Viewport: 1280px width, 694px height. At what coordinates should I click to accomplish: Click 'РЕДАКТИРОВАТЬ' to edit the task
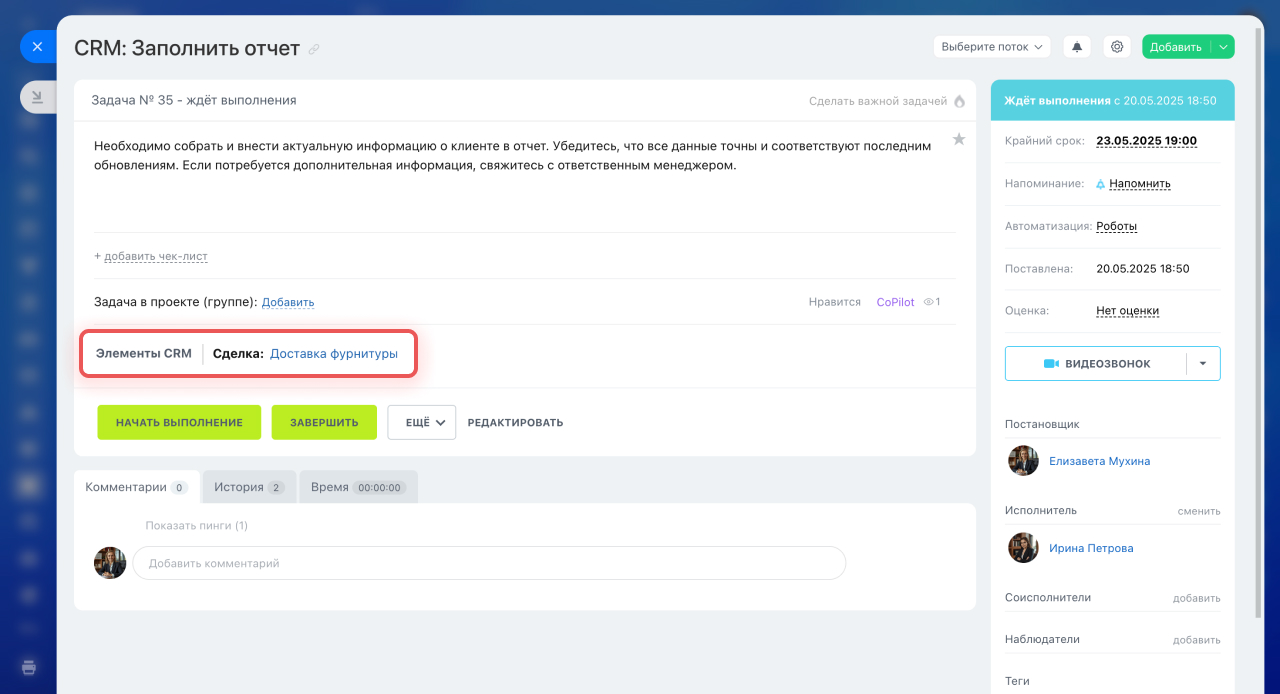tap(515, 422)
